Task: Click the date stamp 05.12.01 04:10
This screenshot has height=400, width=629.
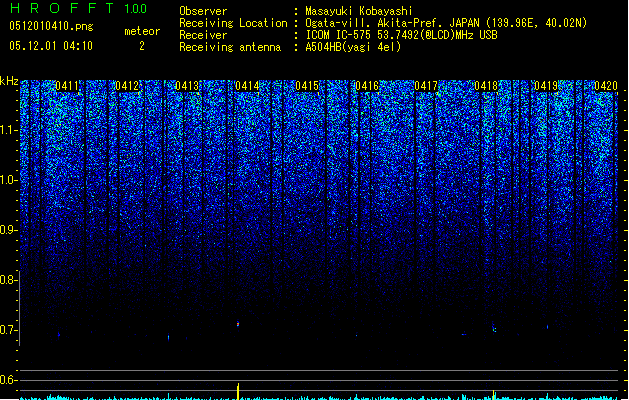Action: tap(51, 46)
